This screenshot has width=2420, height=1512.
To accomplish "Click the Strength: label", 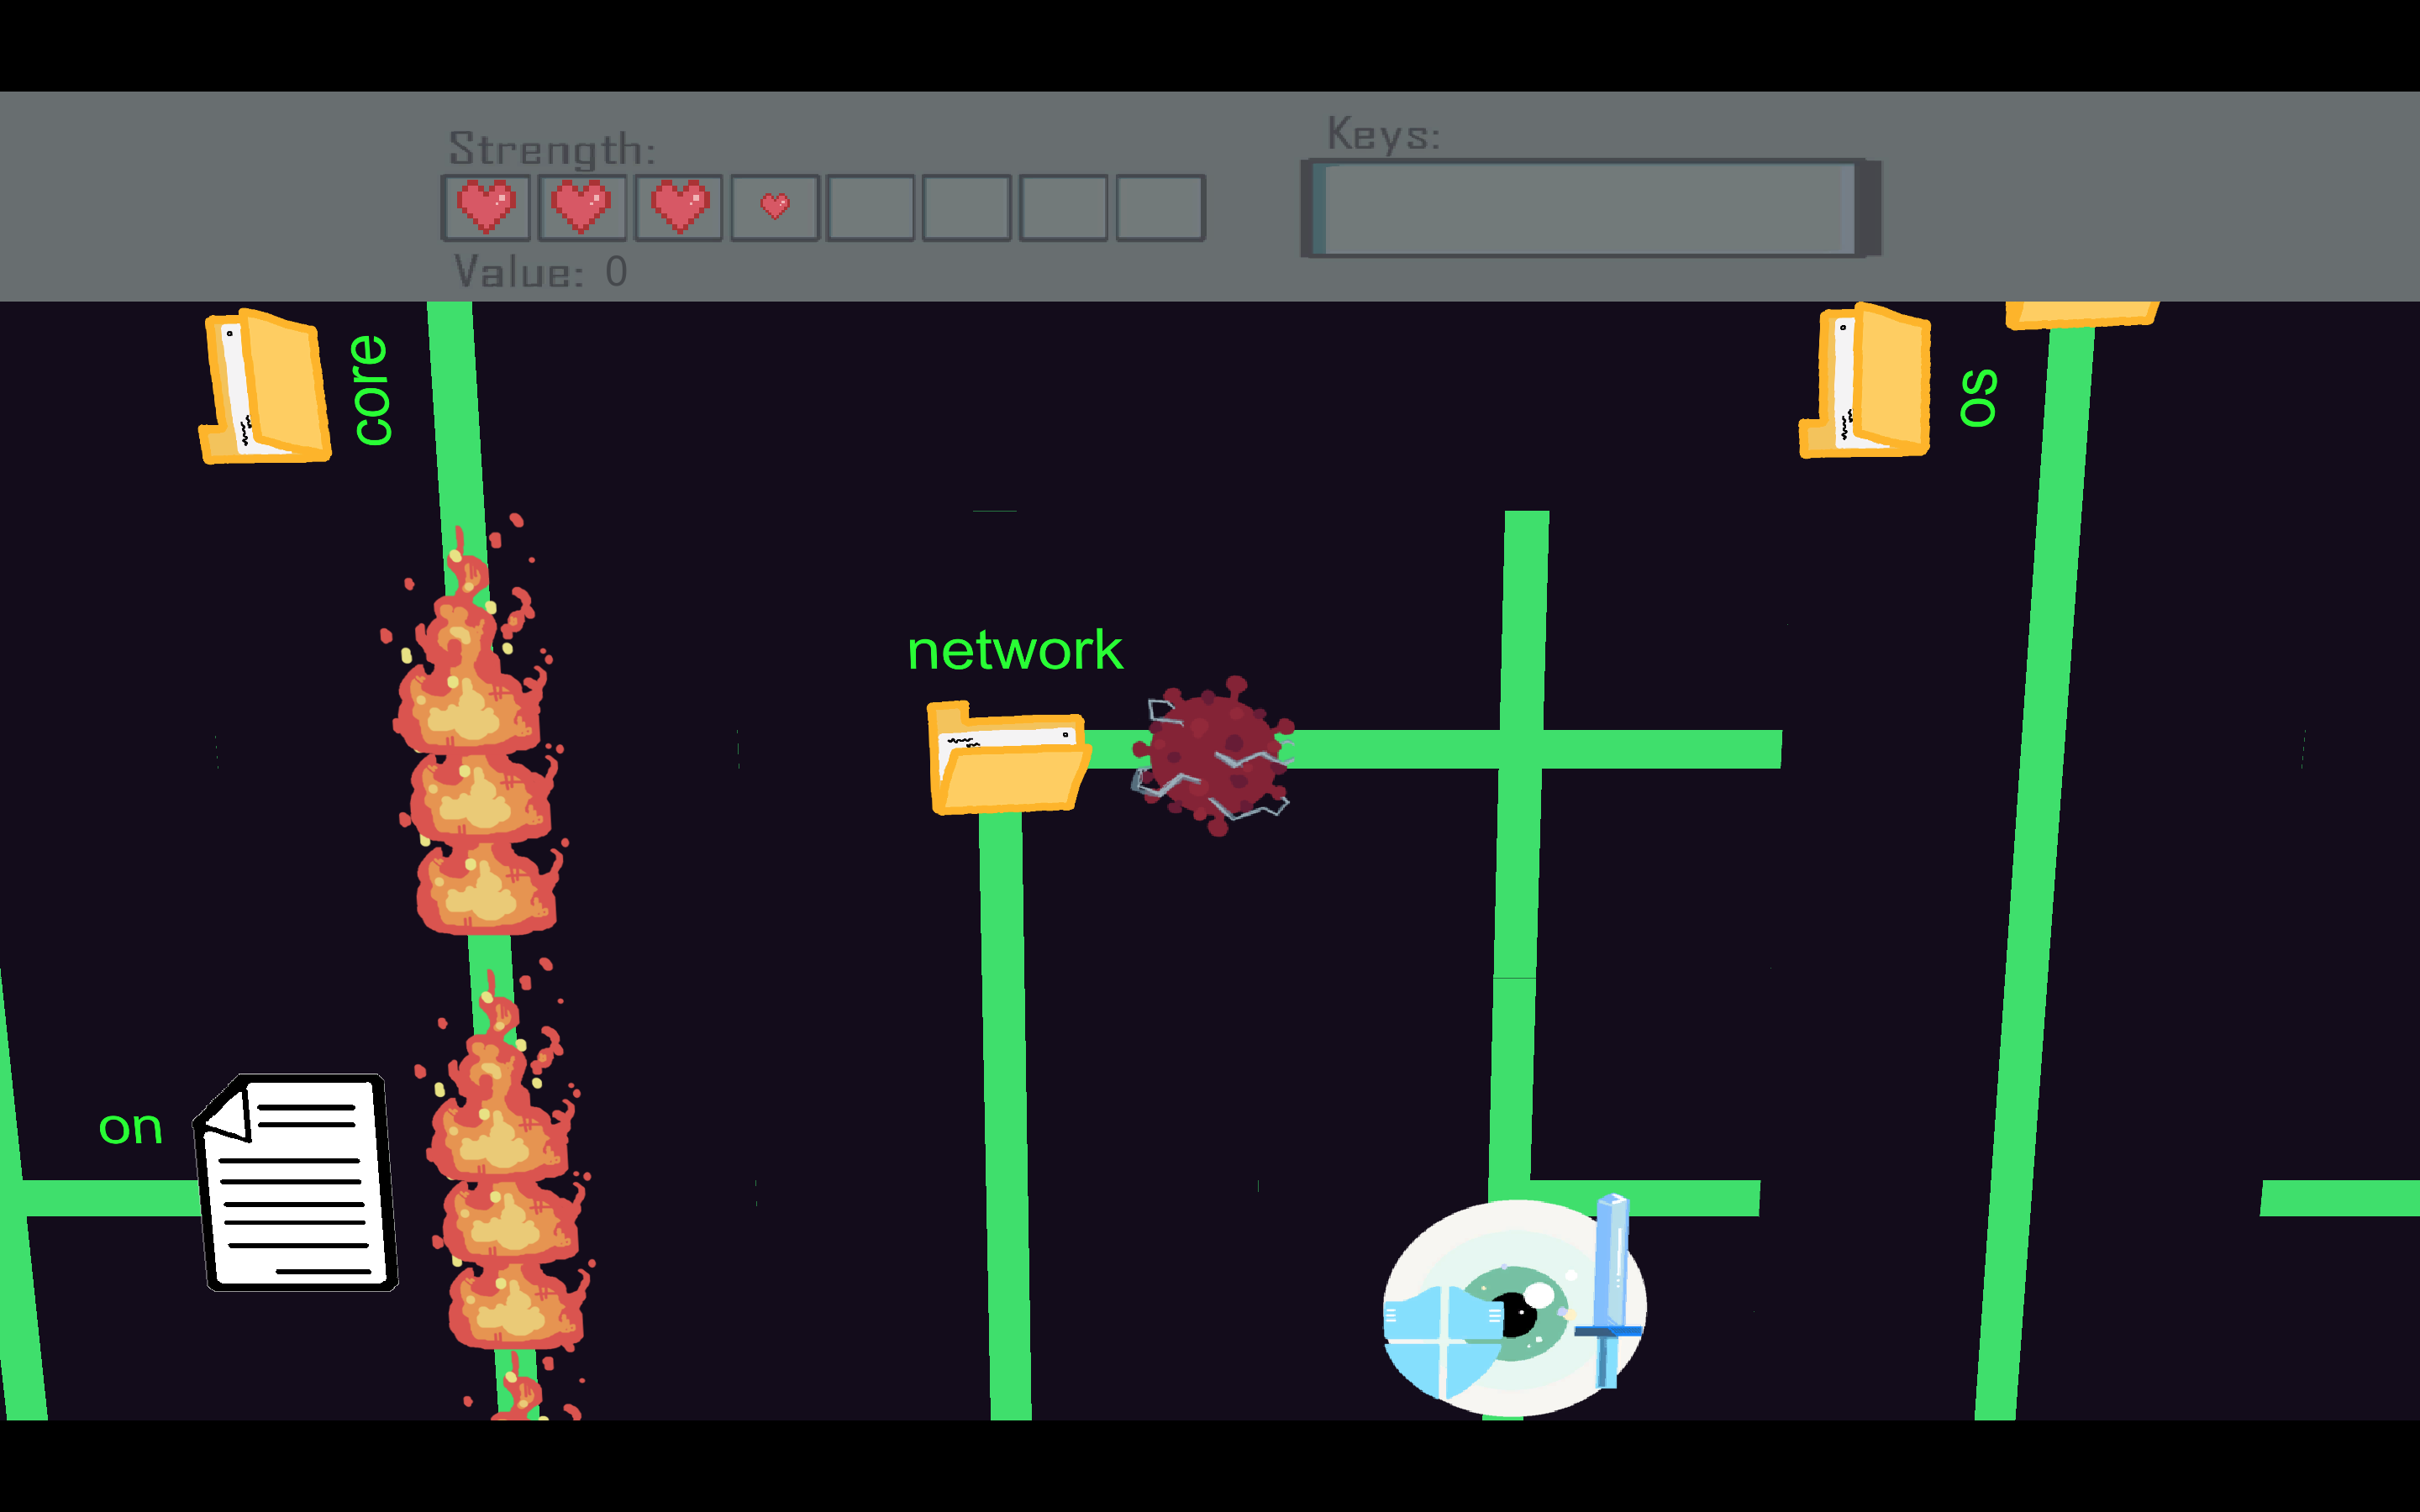I will pyautogui.click(x=552, y=149).
